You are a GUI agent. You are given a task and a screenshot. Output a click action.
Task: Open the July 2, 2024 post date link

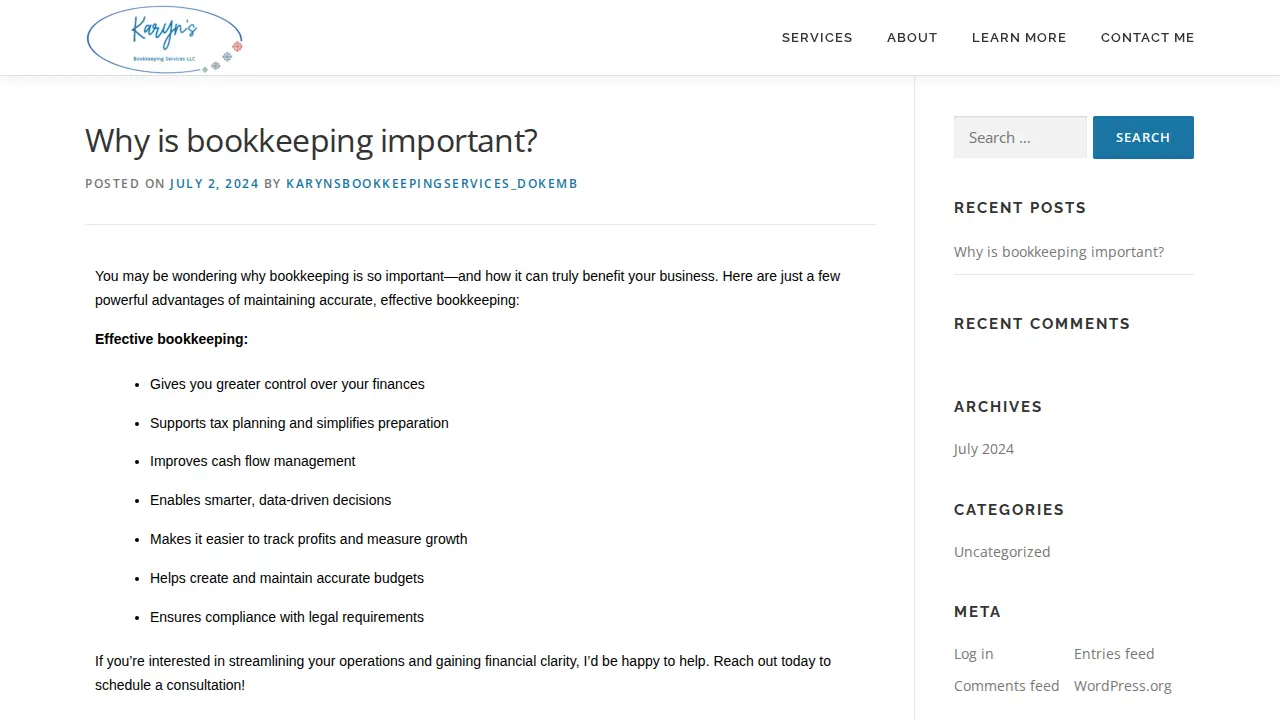[214, 184]
